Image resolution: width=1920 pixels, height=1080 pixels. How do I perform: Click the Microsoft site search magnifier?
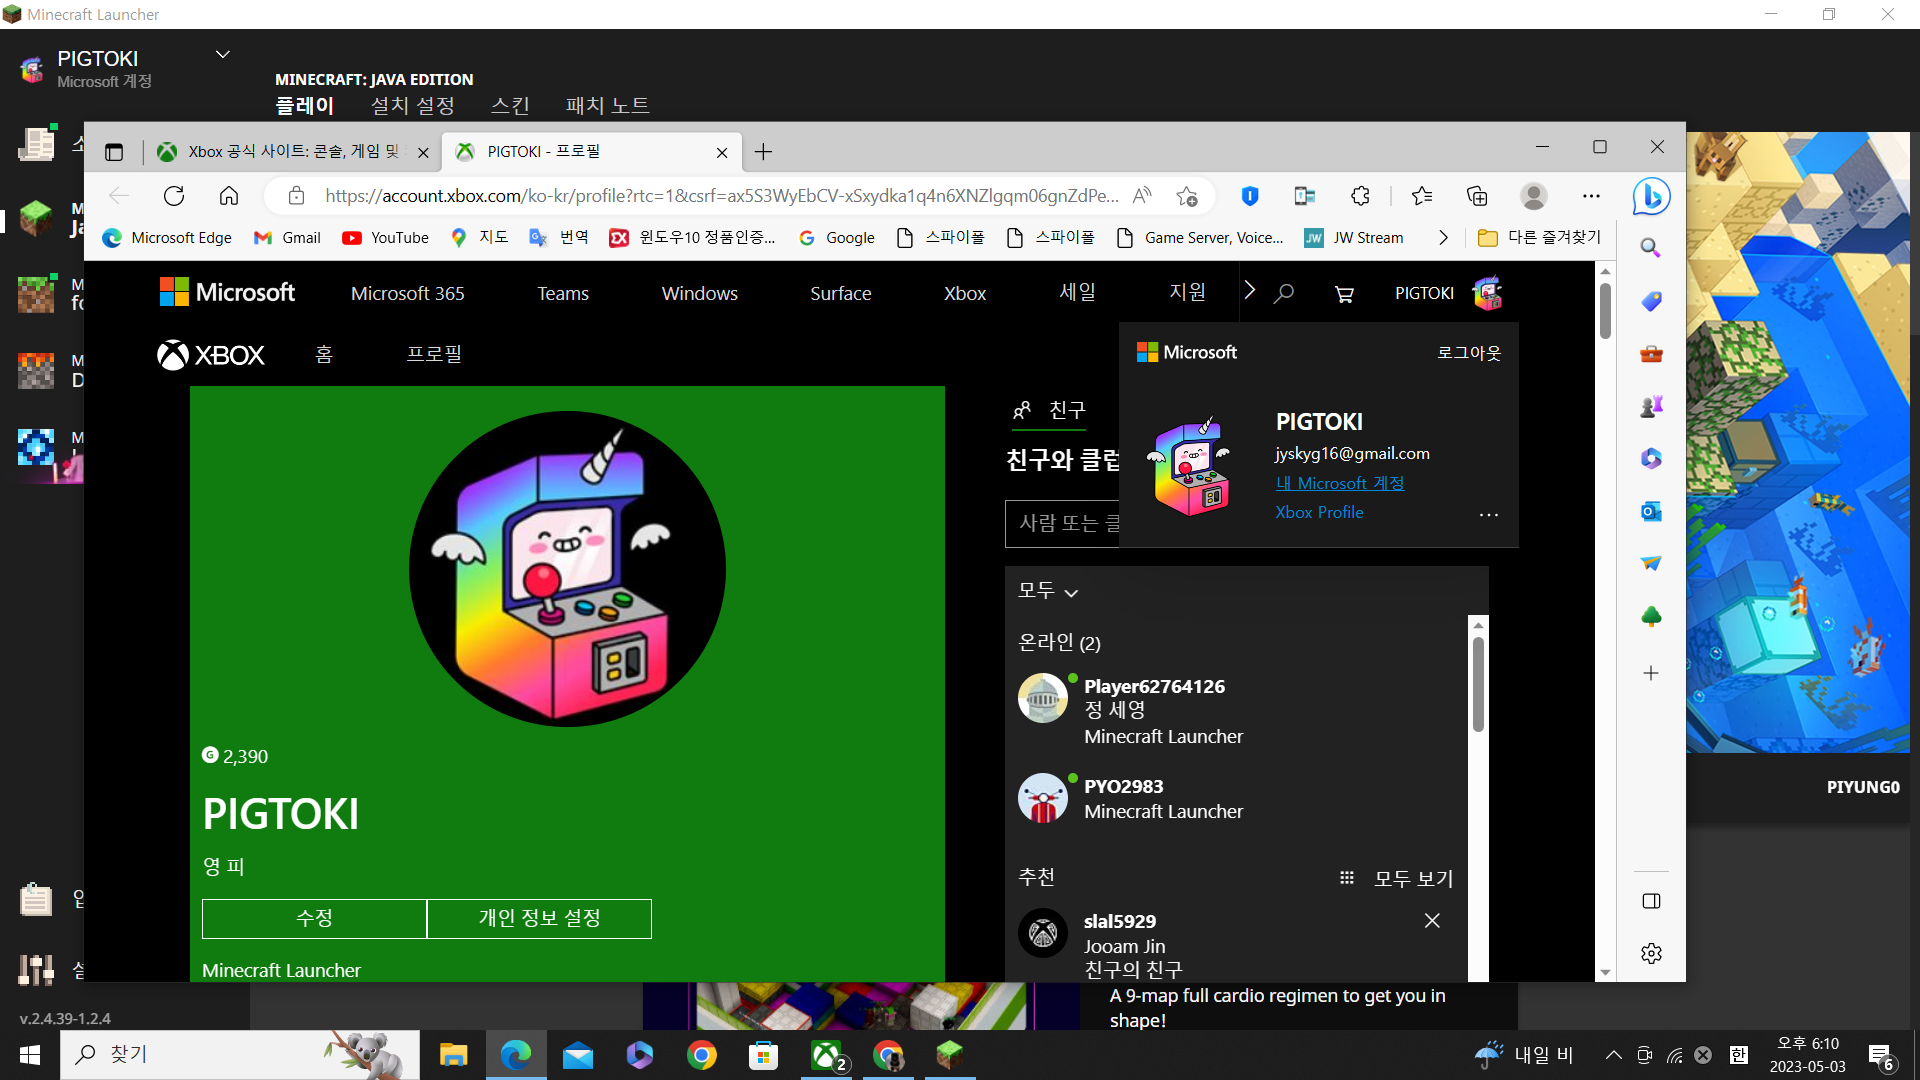[1284, 294]
